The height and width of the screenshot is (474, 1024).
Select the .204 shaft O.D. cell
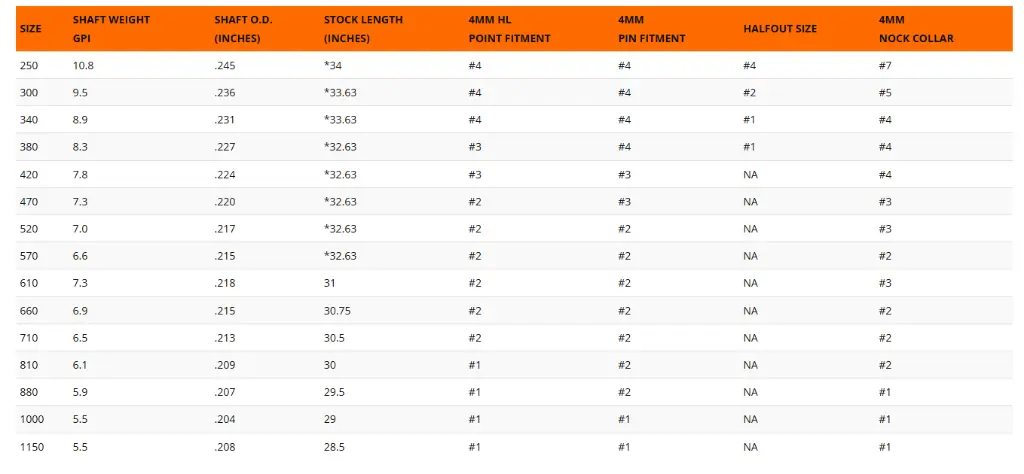pos(225,419)
